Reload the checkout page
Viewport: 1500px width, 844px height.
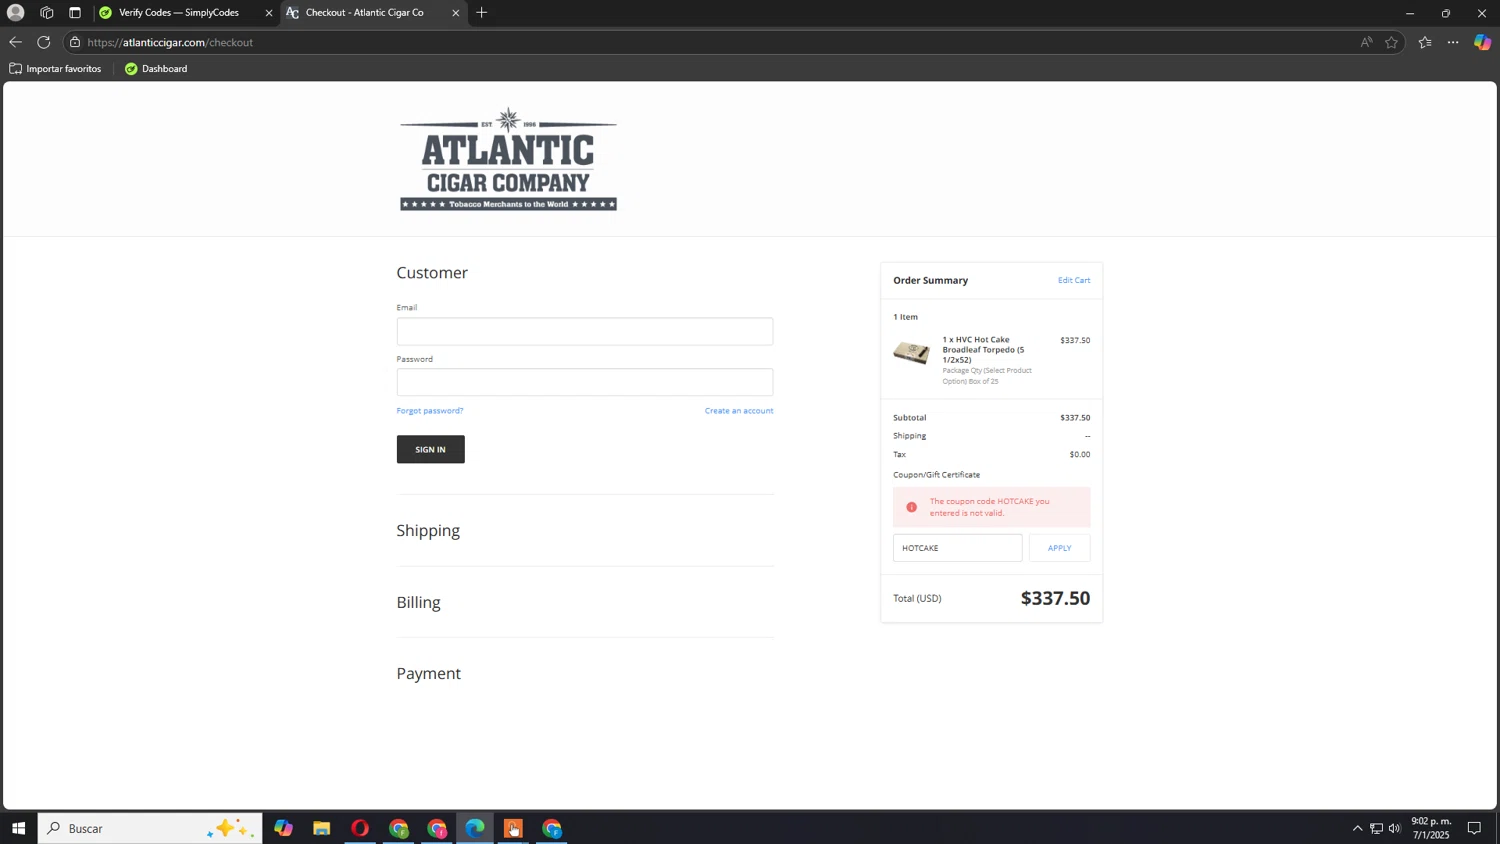[x=44, y=42]
